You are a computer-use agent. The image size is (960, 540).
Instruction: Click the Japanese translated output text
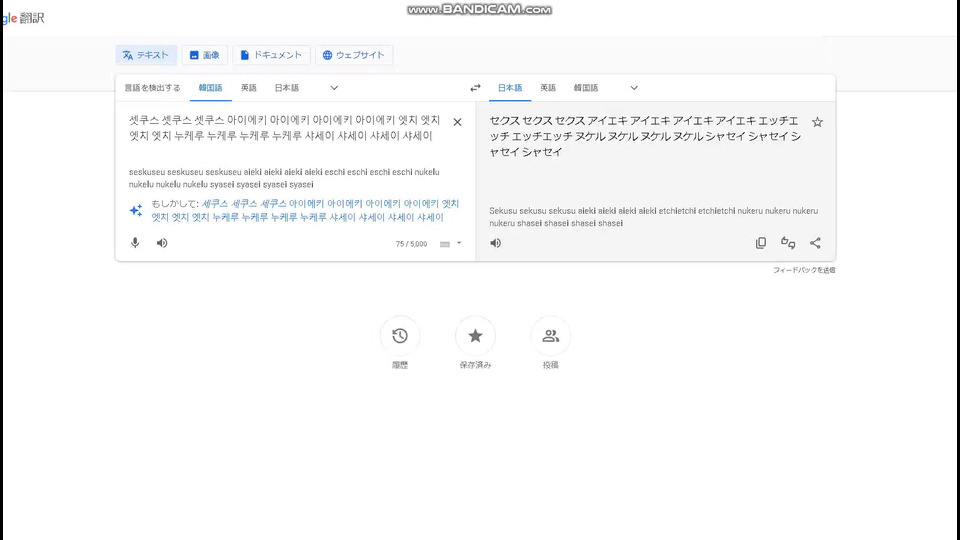tap(645, 136)
